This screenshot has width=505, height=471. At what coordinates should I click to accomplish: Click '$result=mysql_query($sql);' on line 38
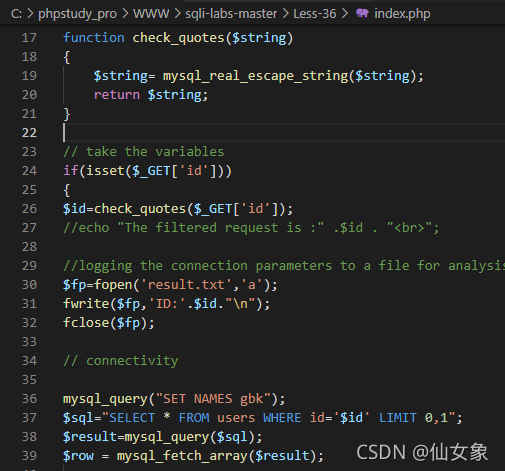[x=162, y=437]
